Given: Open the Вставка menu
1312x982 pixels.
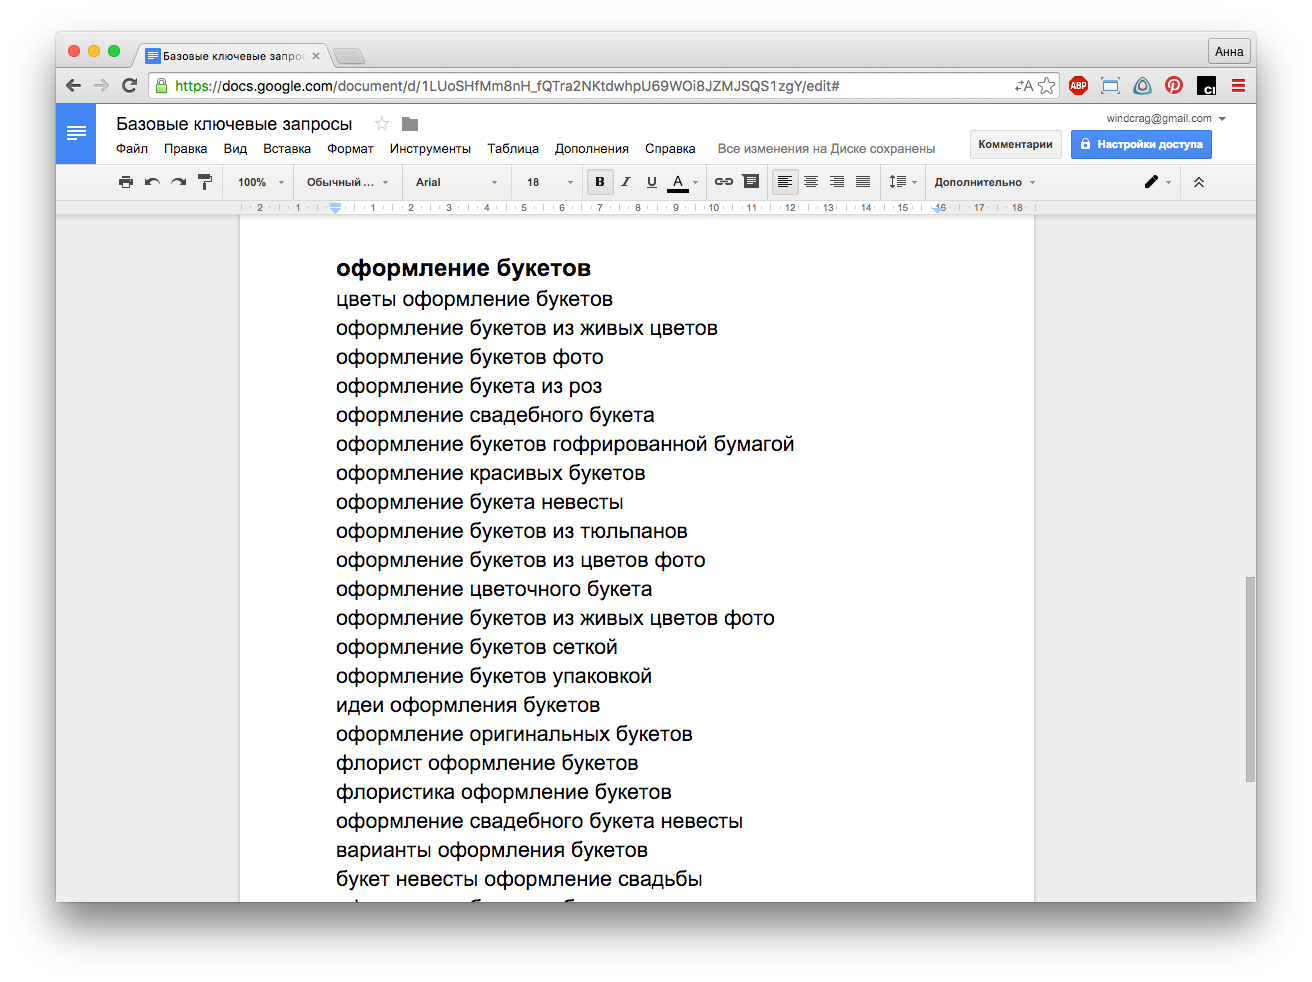Looking at the screenshot, I should coord(287,149).
